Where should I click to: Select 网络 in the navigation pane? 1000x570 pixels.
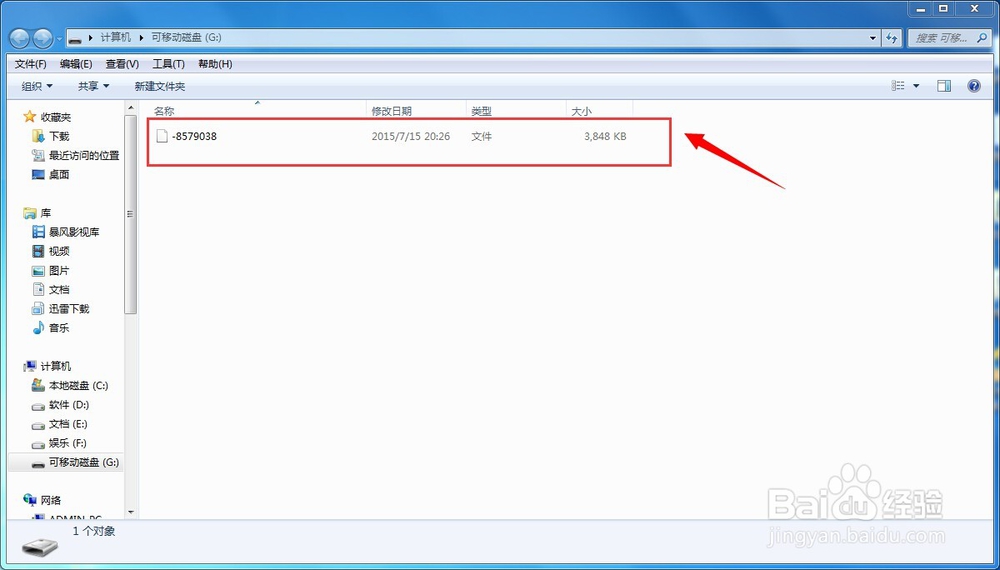point(50,501)
